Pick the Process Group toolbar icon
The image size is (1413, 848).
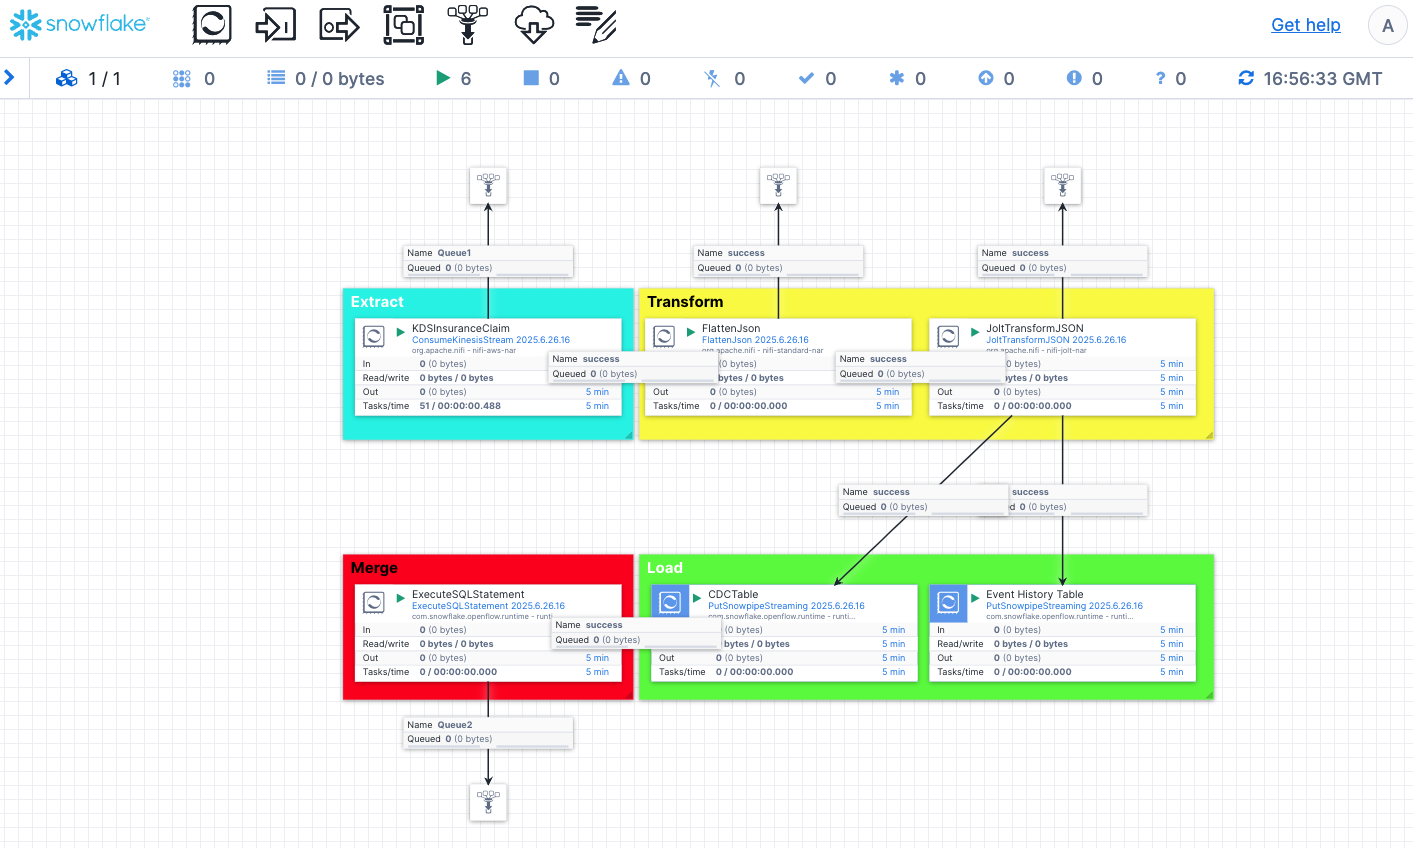point(403,24)
